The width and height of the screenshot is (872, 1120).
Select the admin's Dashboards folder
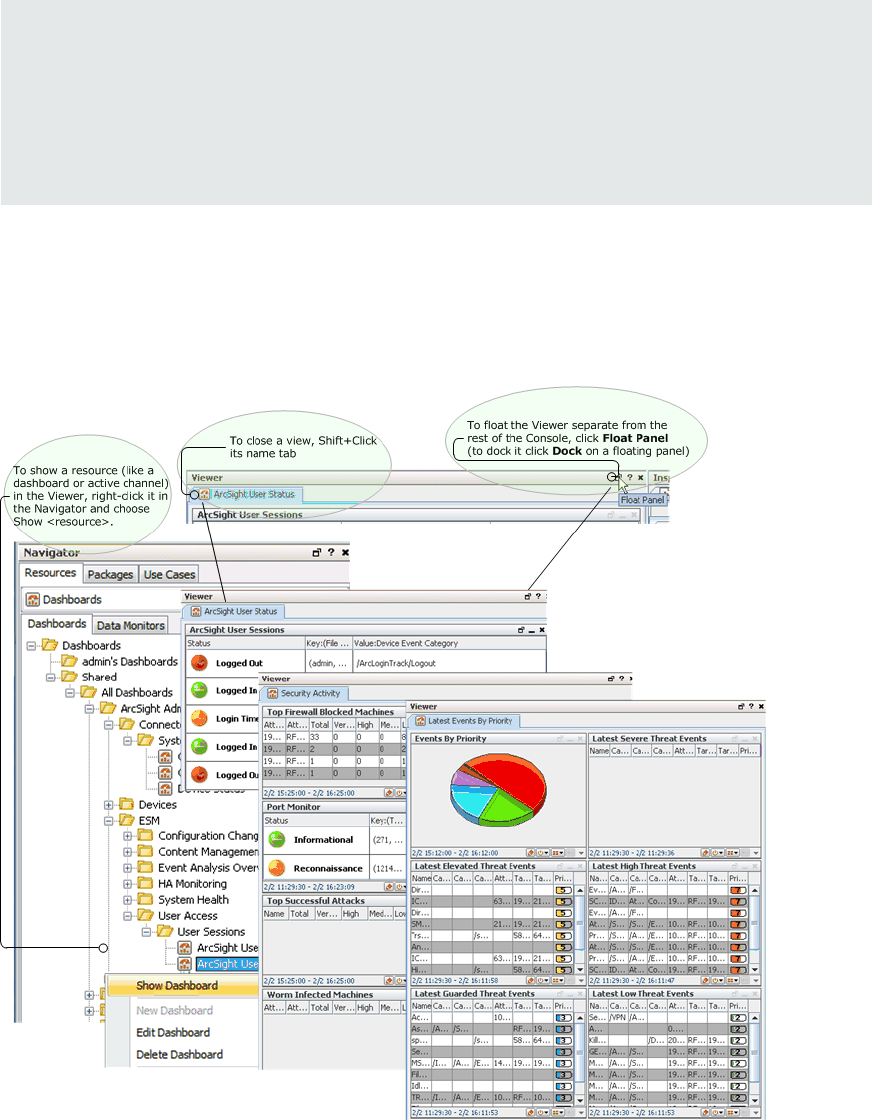coord(120,661)
